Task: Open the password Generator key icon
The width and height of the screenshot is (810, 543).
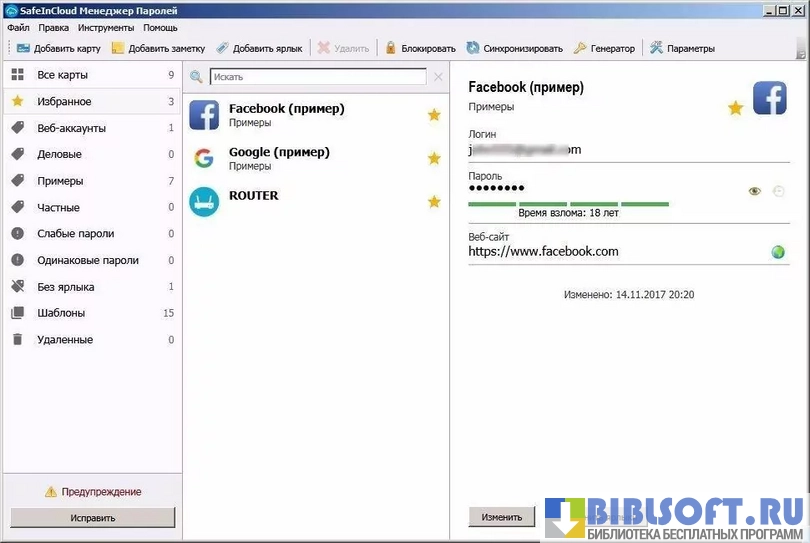Action: click(x=581, y=48)
